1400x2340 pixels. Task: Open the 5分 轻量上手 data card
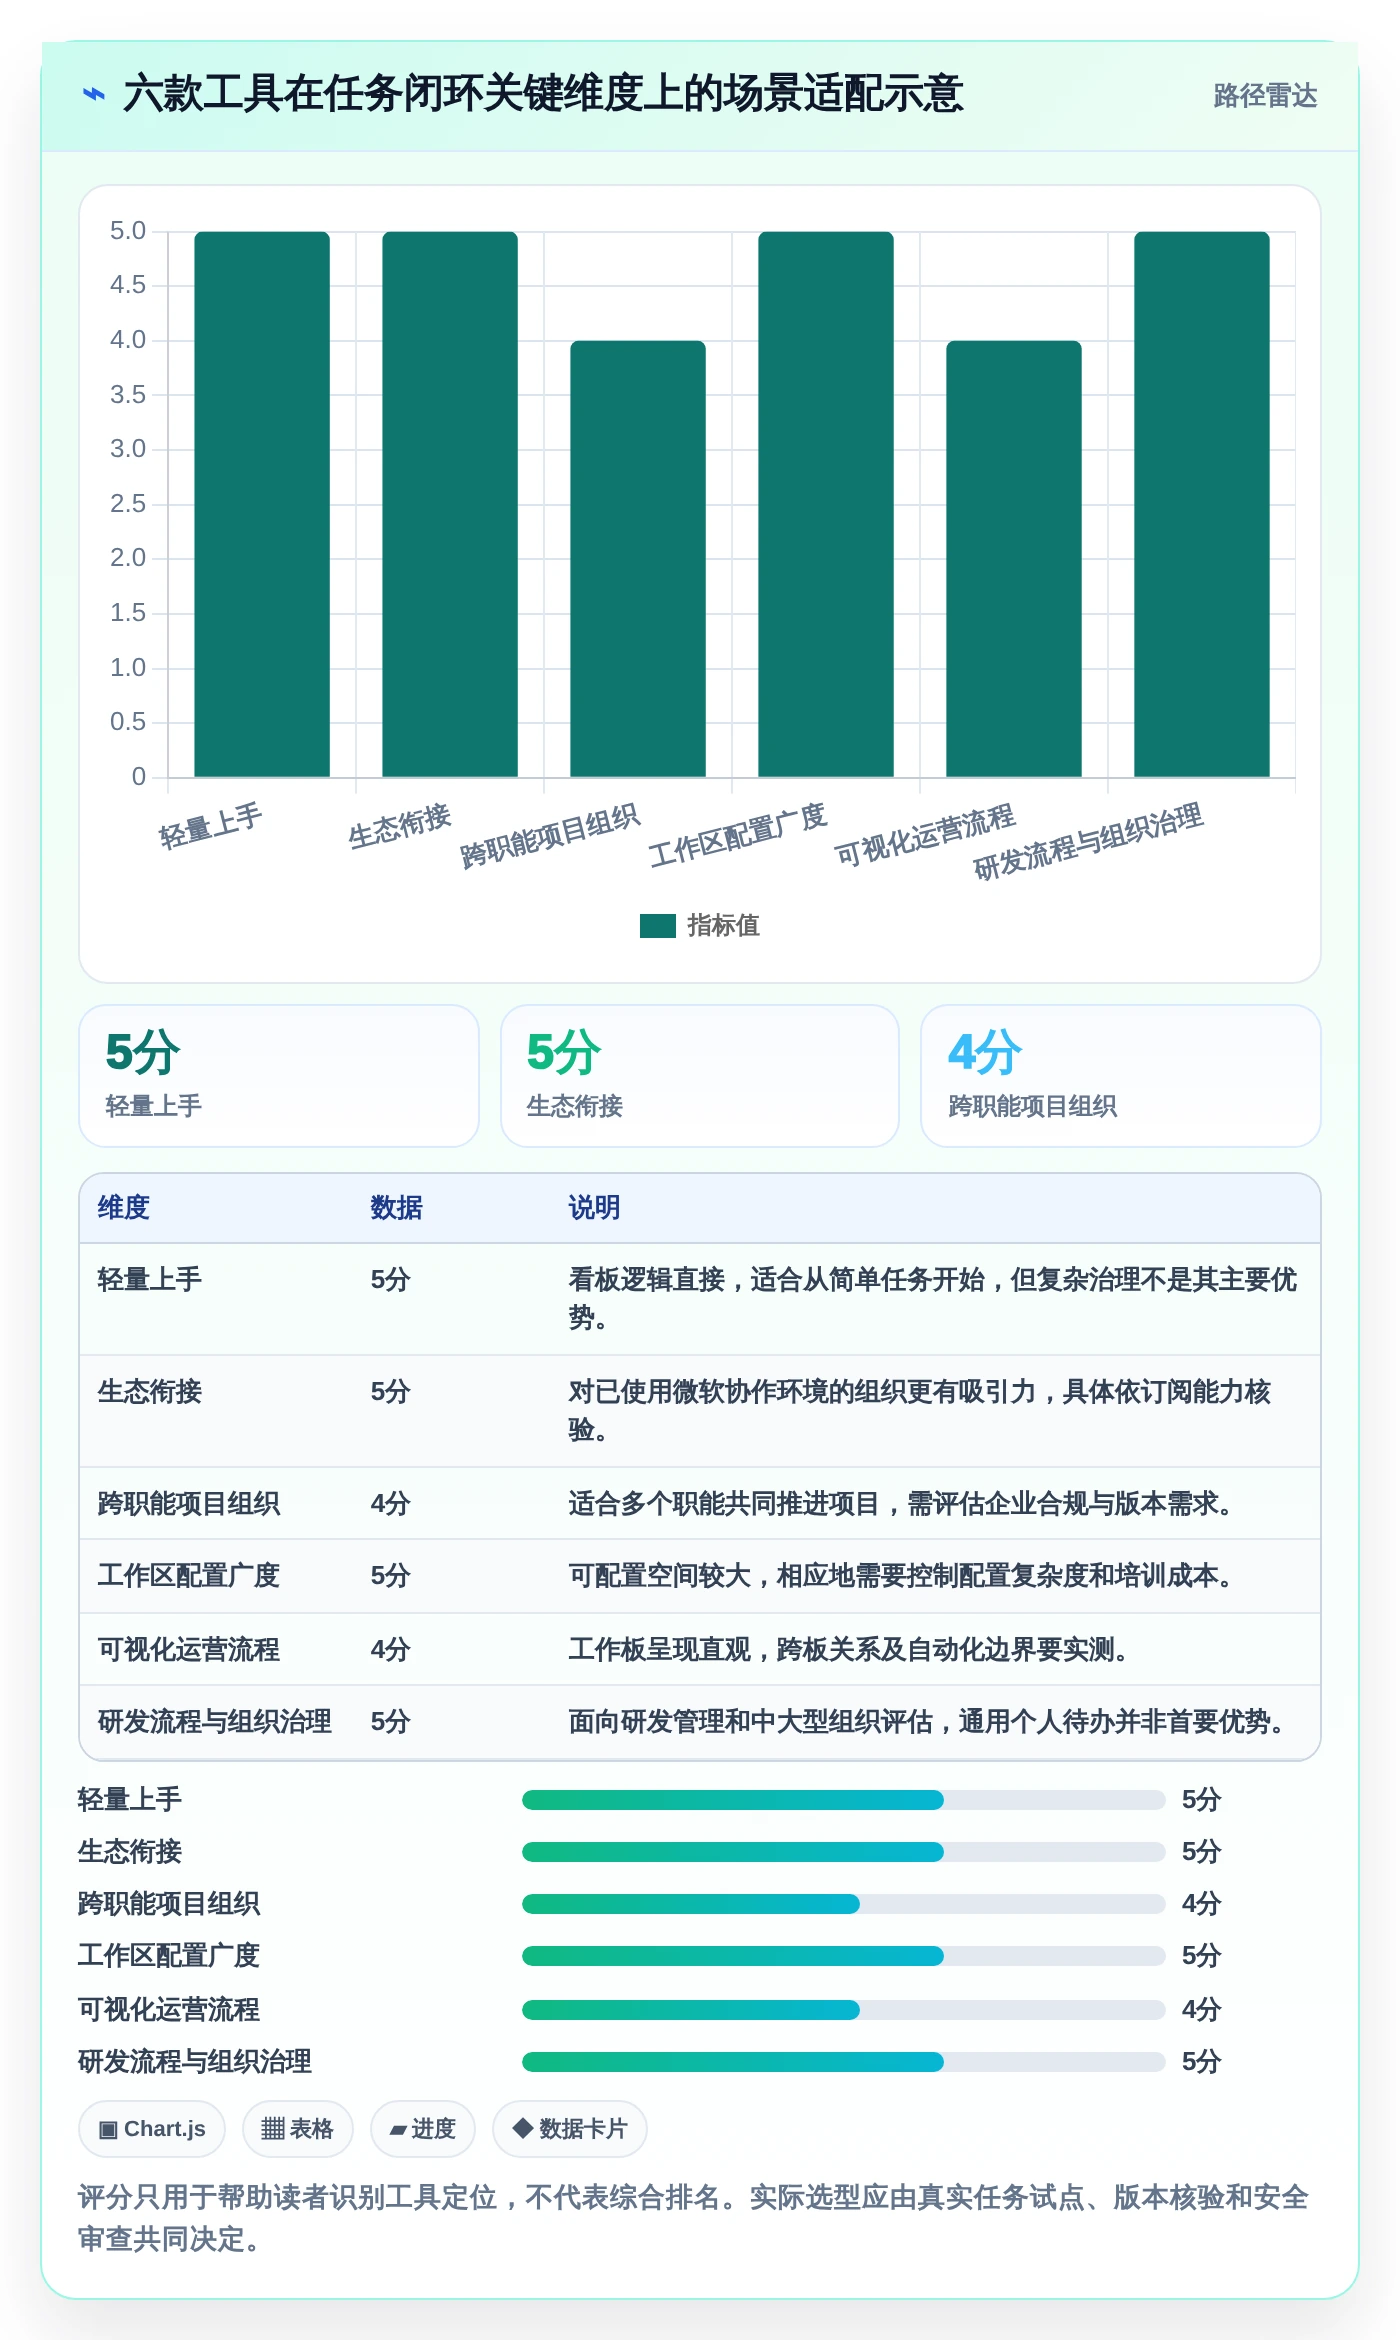point(279,1076)
